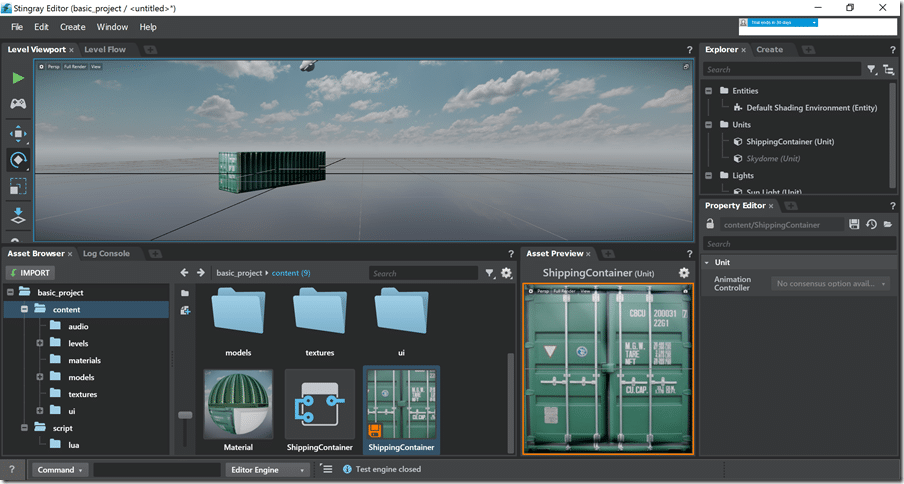Select the Rotate tool in viewport toolbar
The width and height of the screenshot is (904, 484).
(x=18, y=160)
